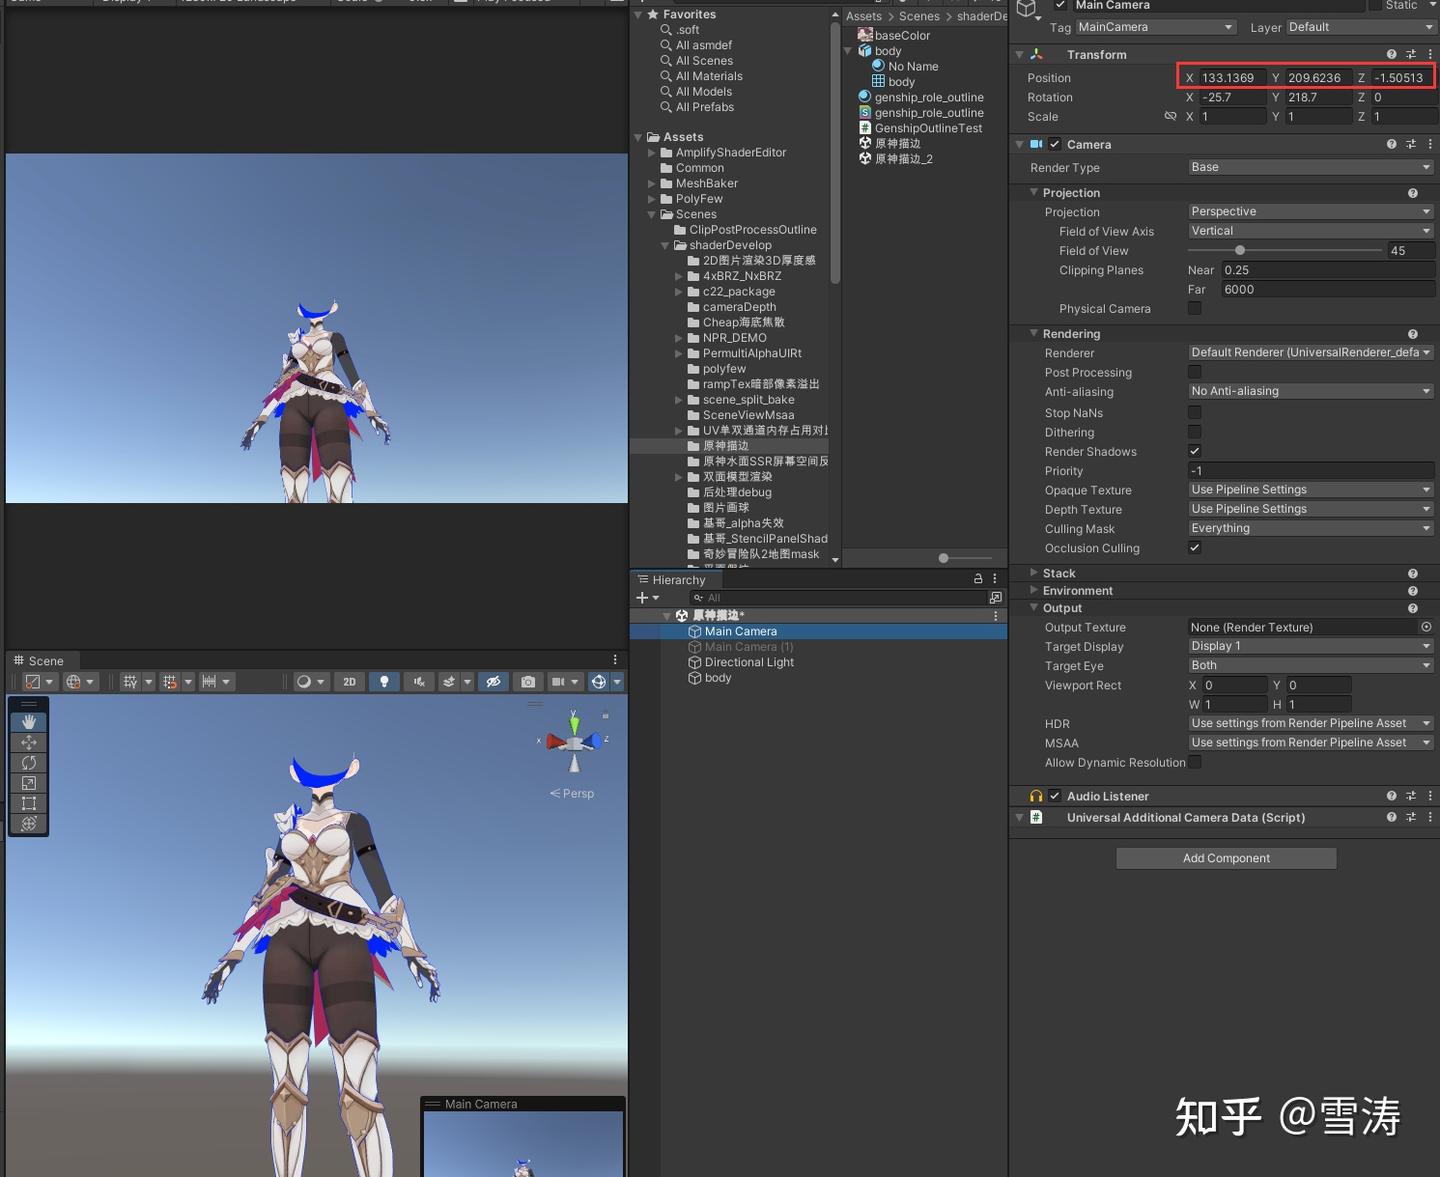Toggle scene audio with the mute icon
Viewport: 1440px width, 1177px height.
[x=419, y=681]
